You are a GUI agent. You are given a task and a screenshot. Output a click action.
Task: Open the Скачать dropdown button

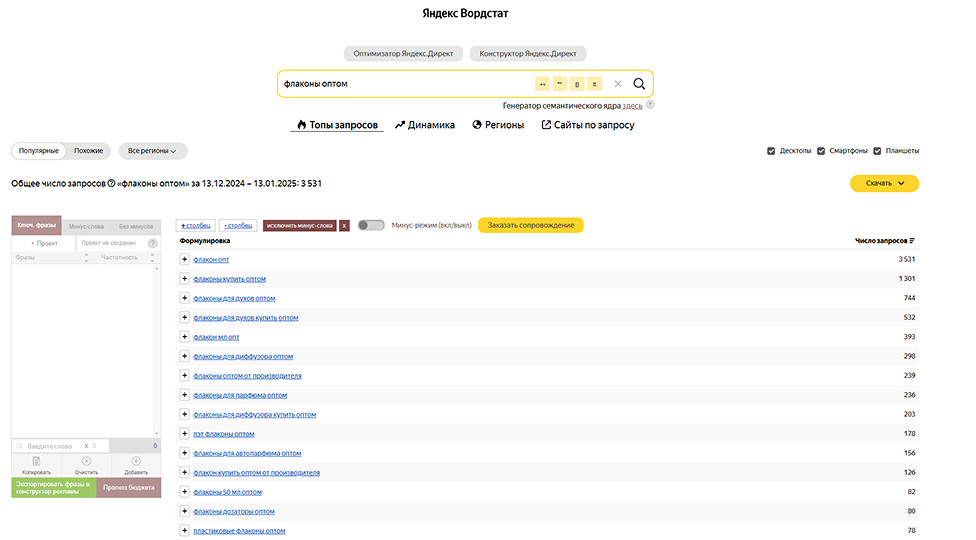tap(884, 184)
